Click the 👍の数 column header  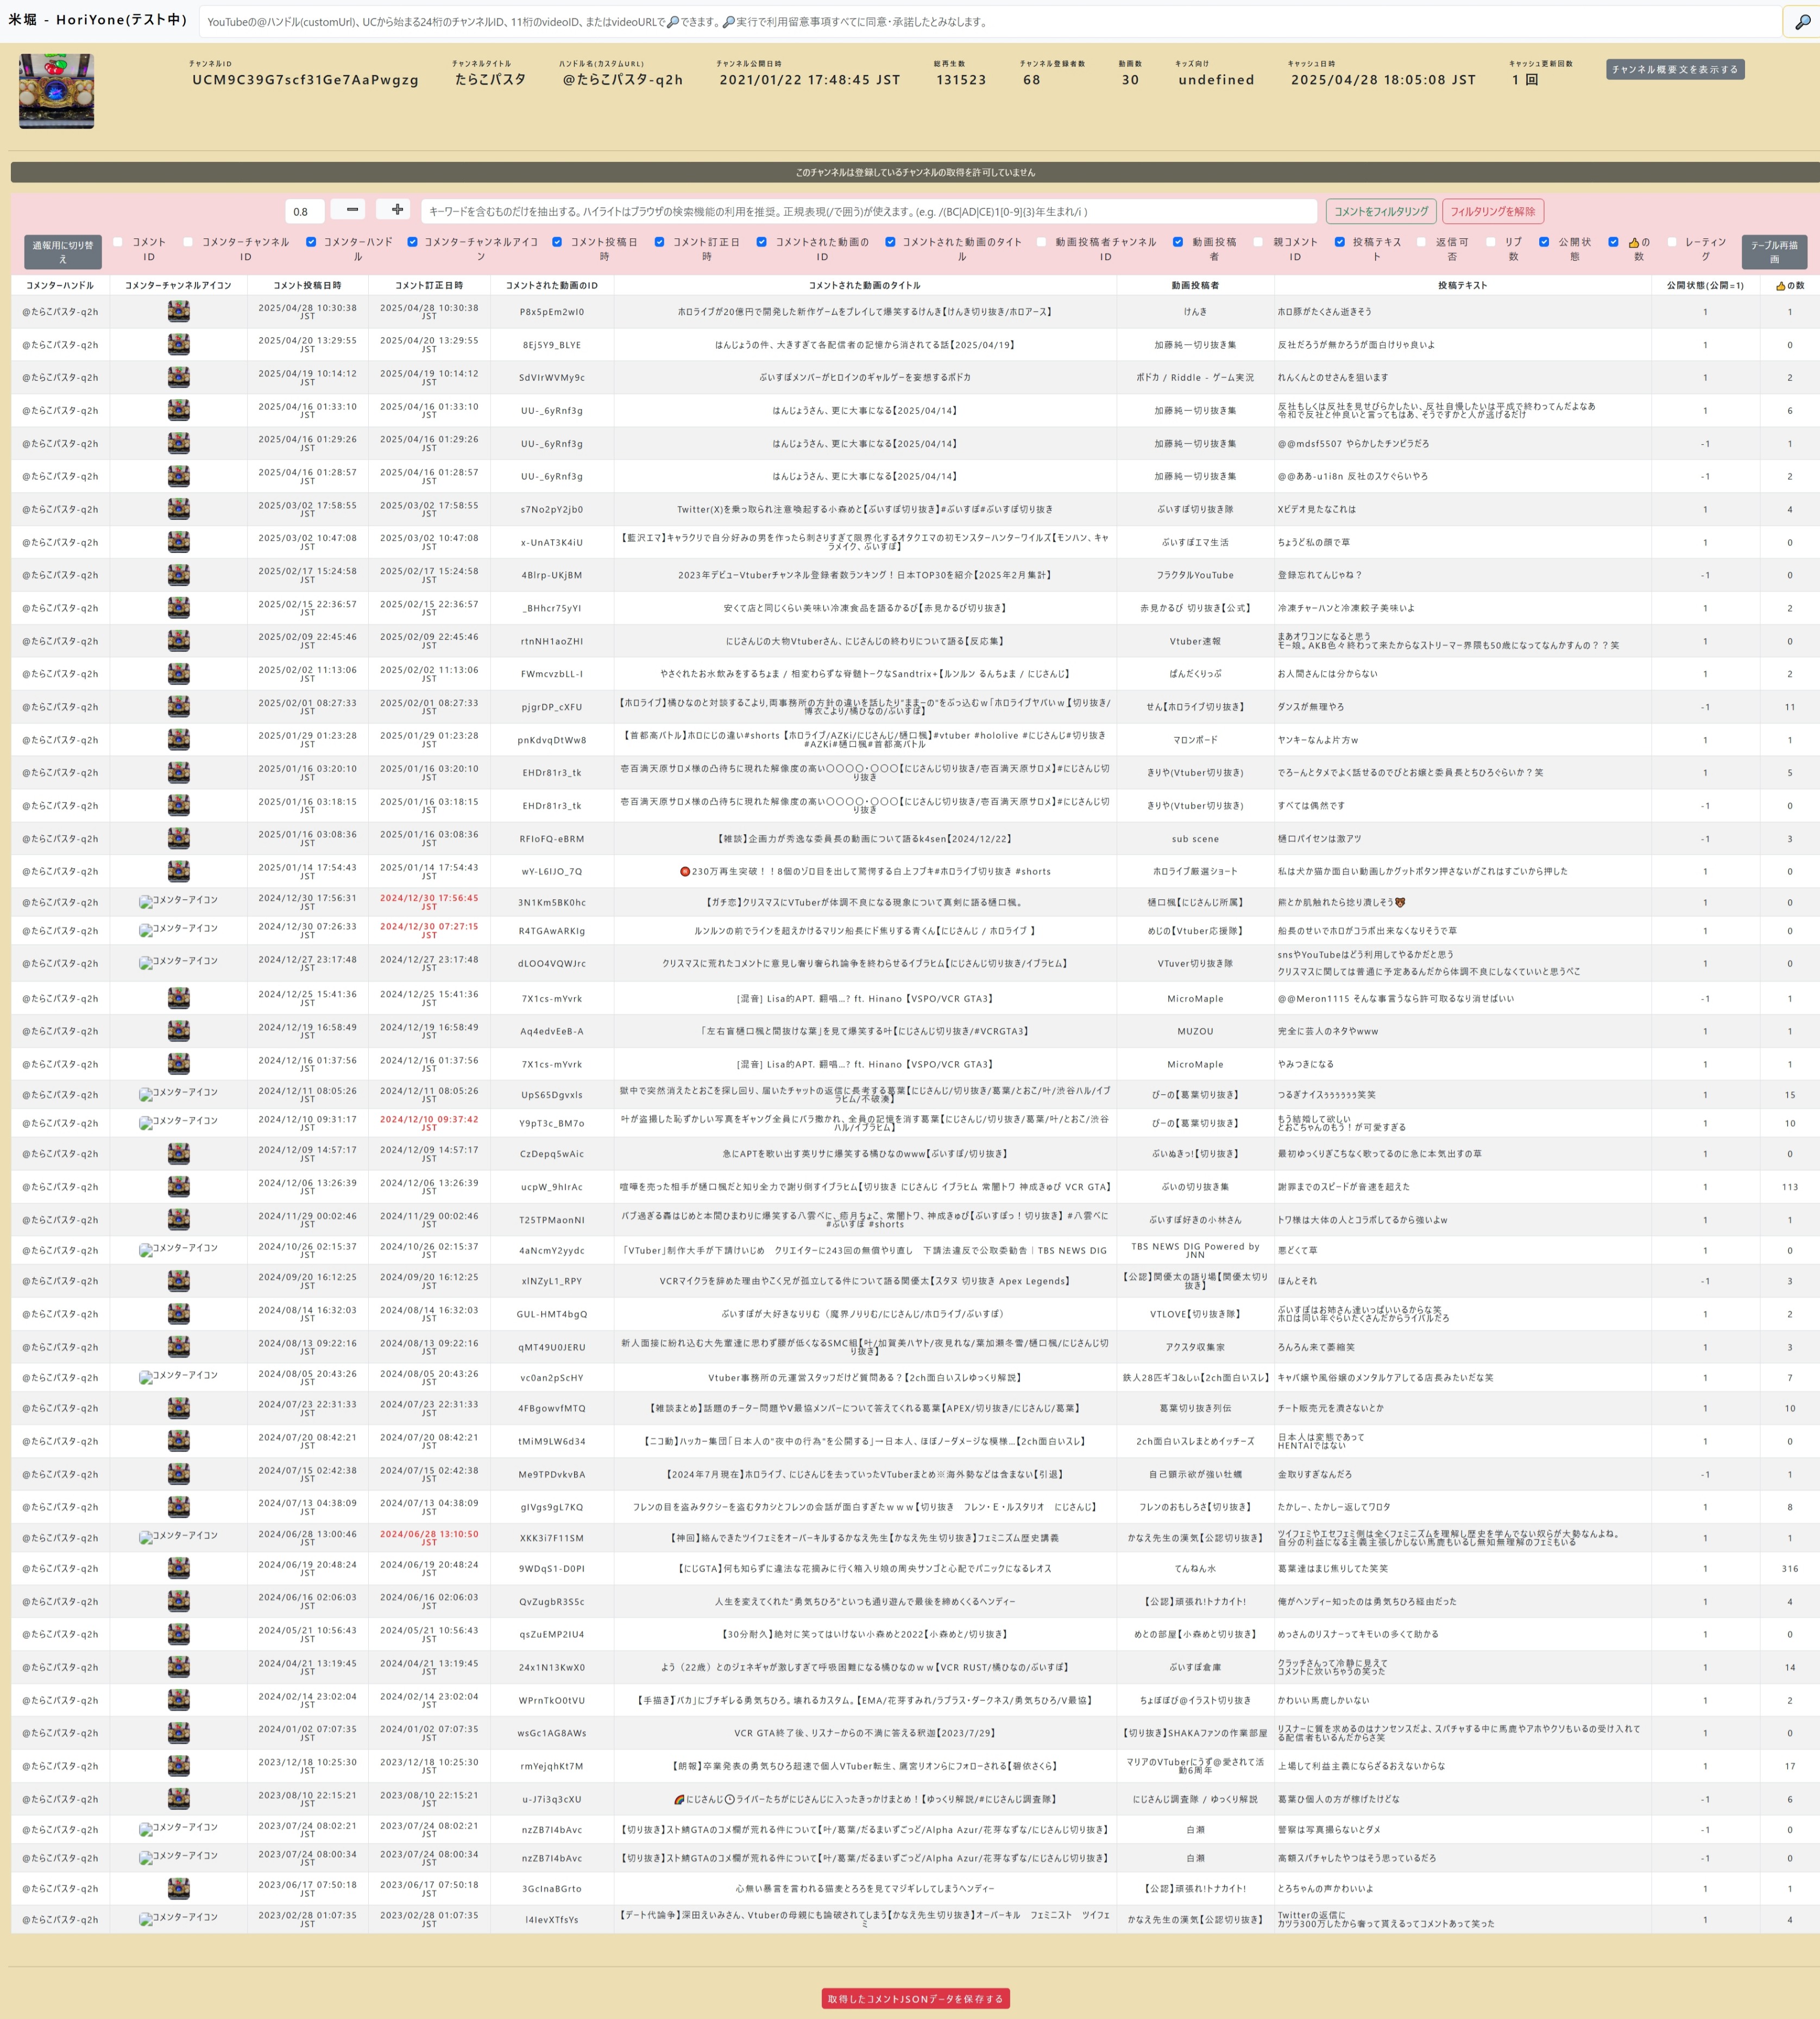(x=1790, y=285)
